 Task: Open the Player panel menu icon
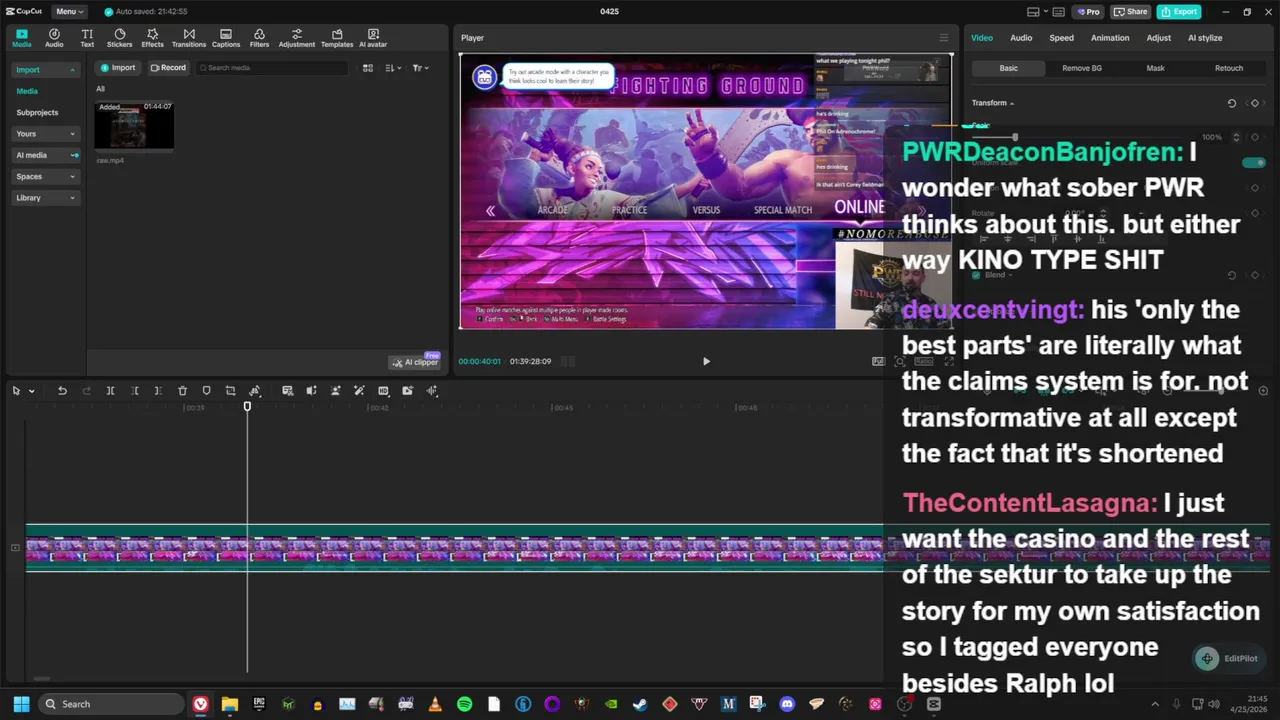point(943,38)
